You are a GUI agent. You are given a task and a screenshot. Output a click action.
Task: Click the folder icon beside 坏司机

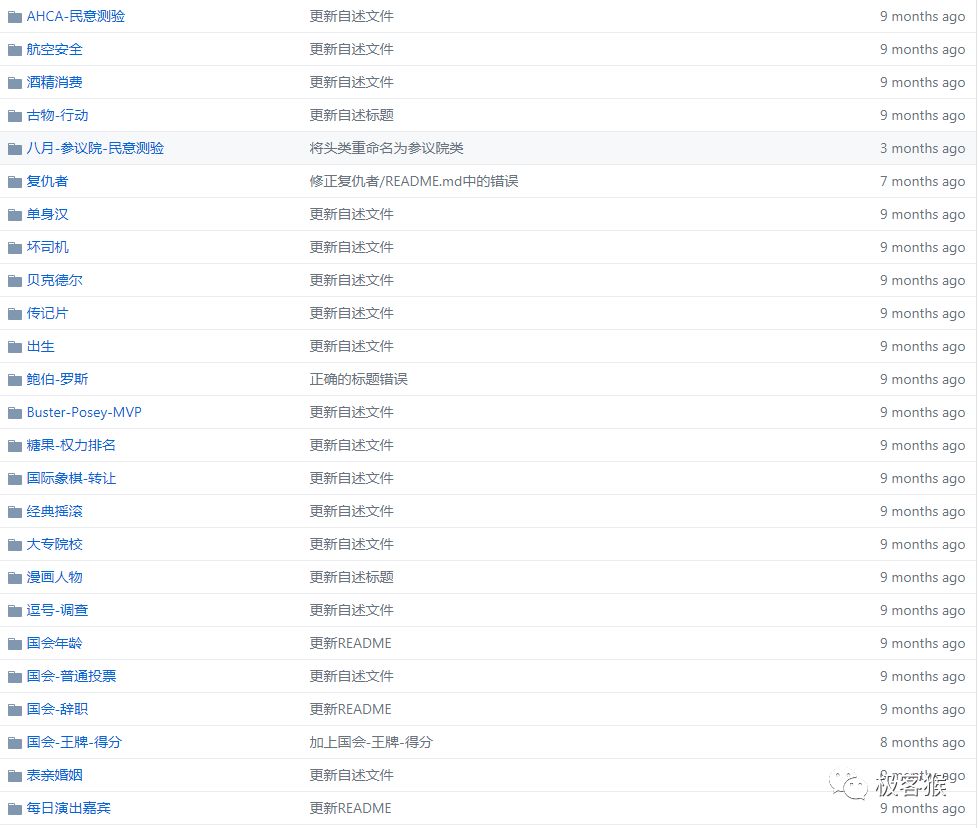click(x=15, y=248)
